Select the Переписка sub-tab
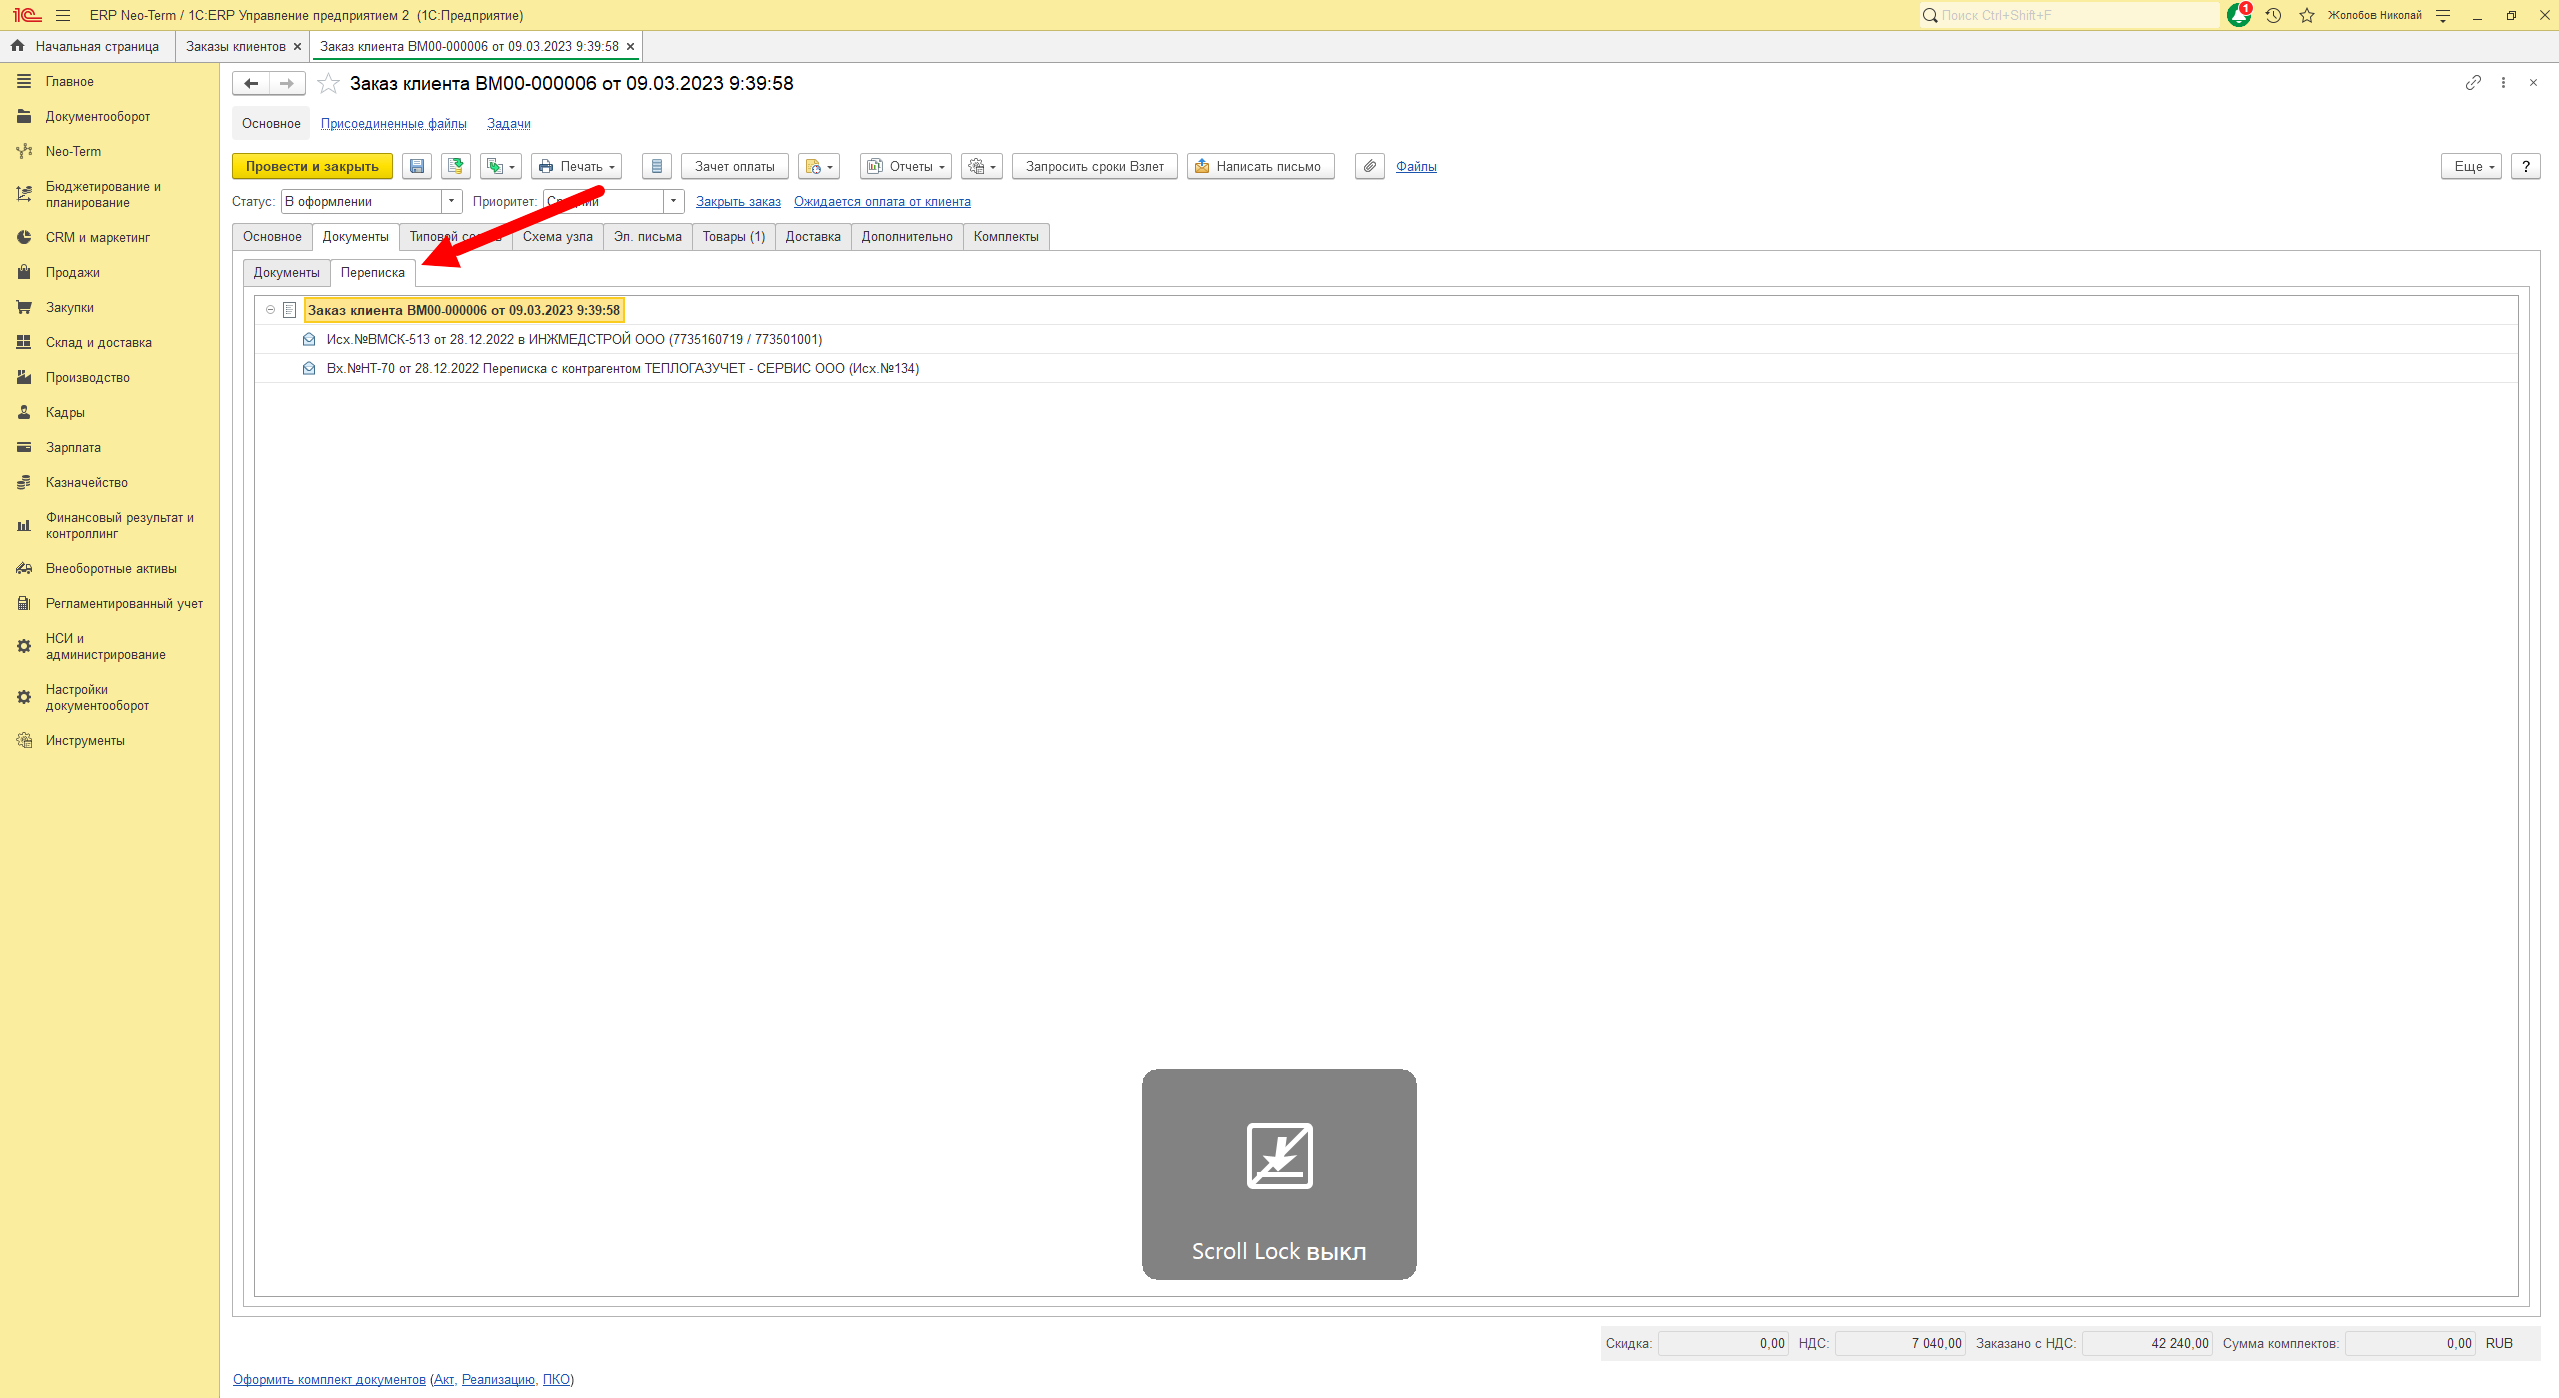Screen dimensions: 2559x1398 (x=373, y=273)
